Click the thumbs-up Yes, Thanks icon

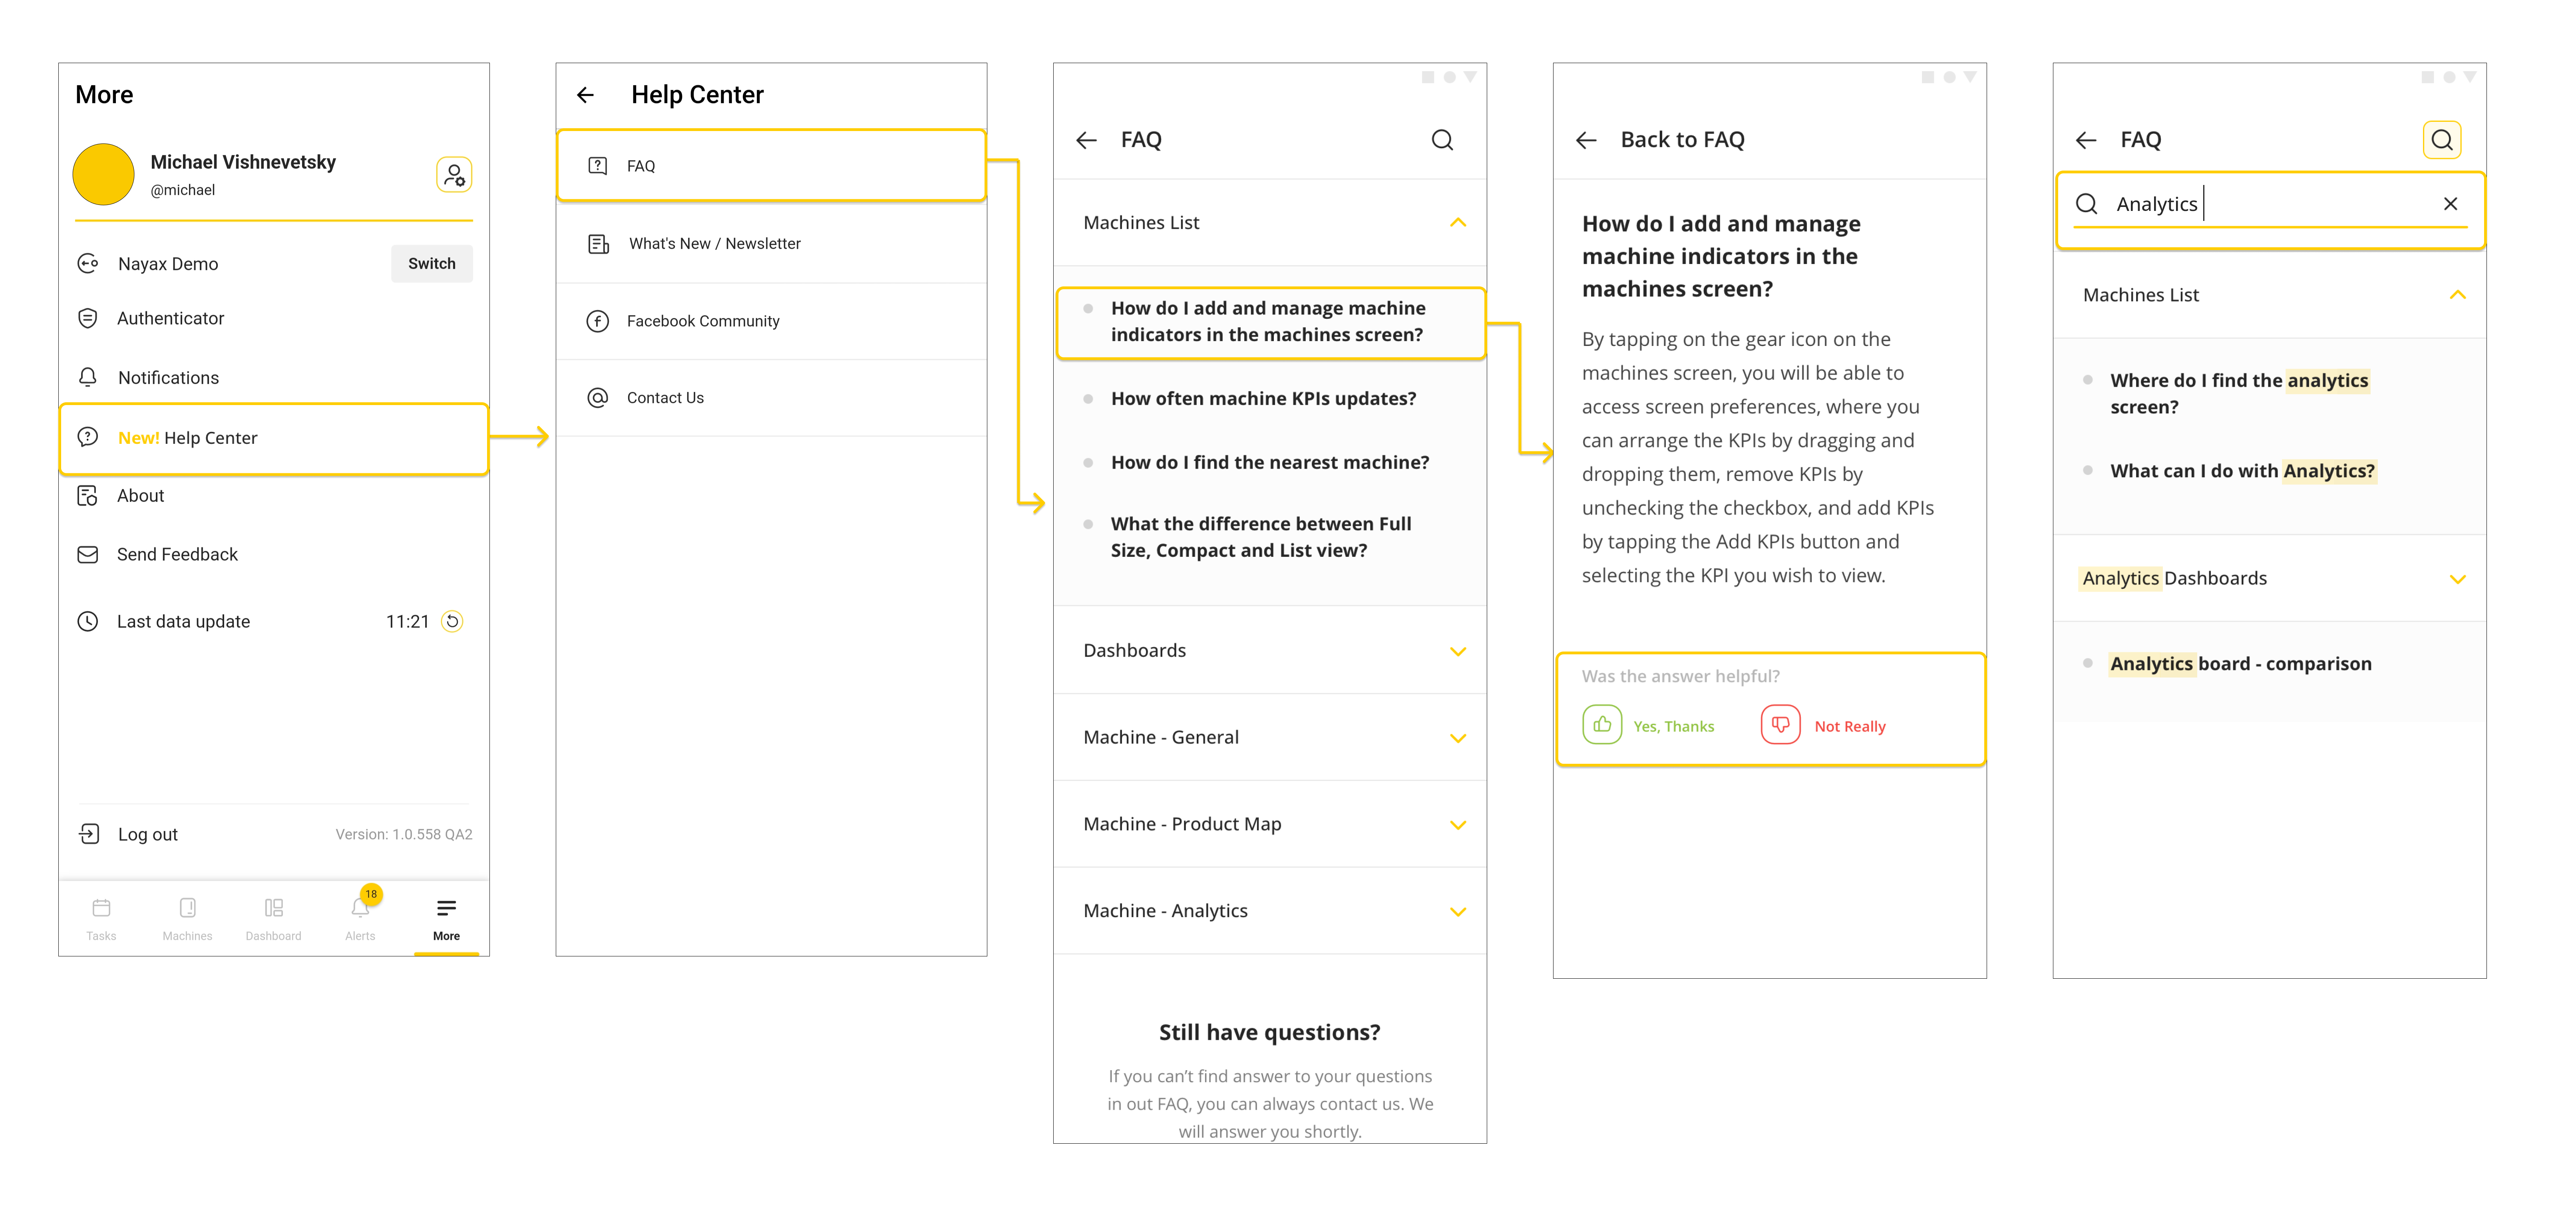pyautogui.click(x=1602, y=725)
